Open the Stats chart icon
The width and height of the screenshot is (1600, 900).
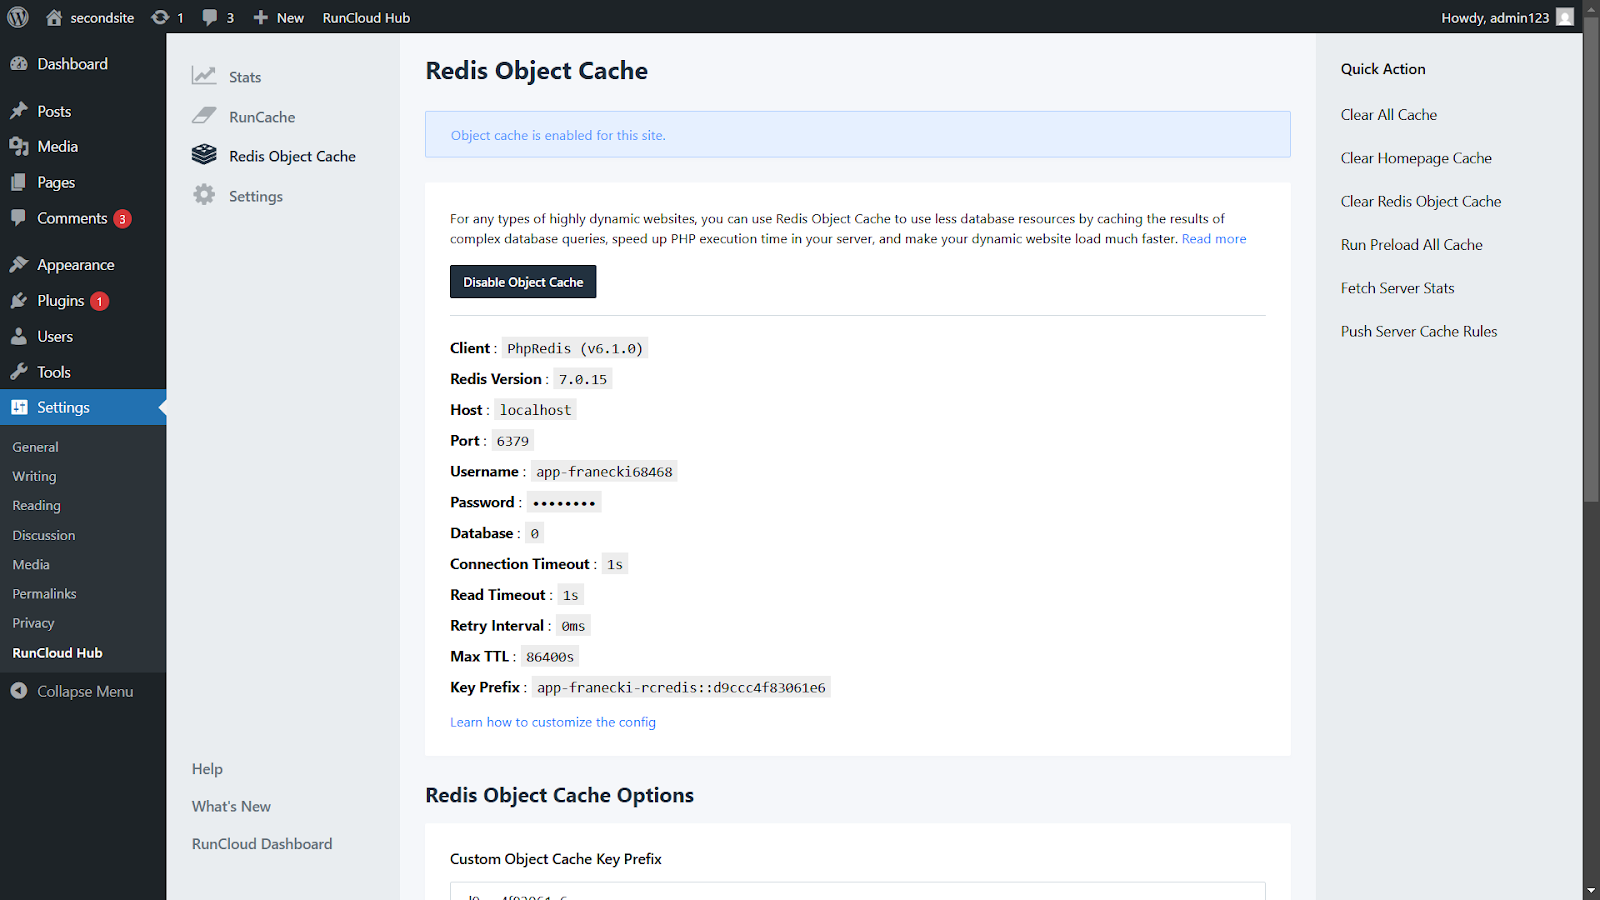[204, 76]
